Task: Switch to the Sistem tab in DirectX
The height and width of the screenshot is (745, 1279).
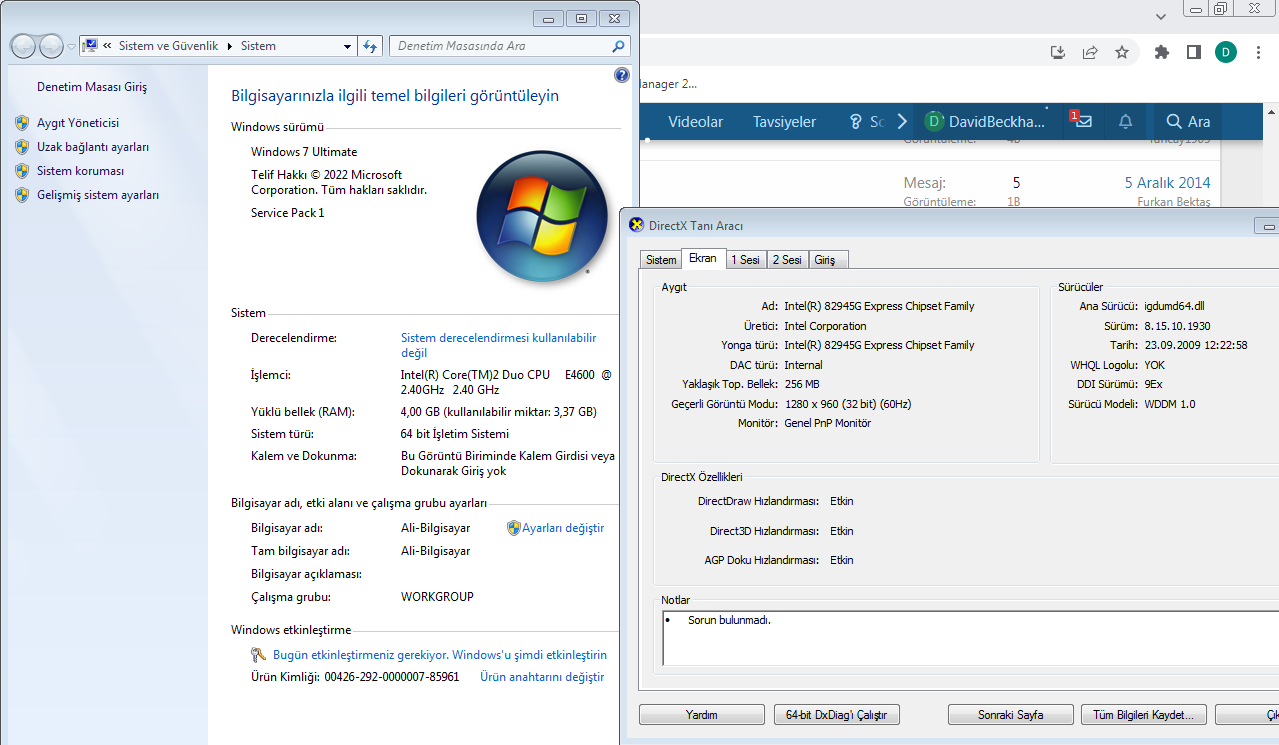Action: [x=661, y=260]
